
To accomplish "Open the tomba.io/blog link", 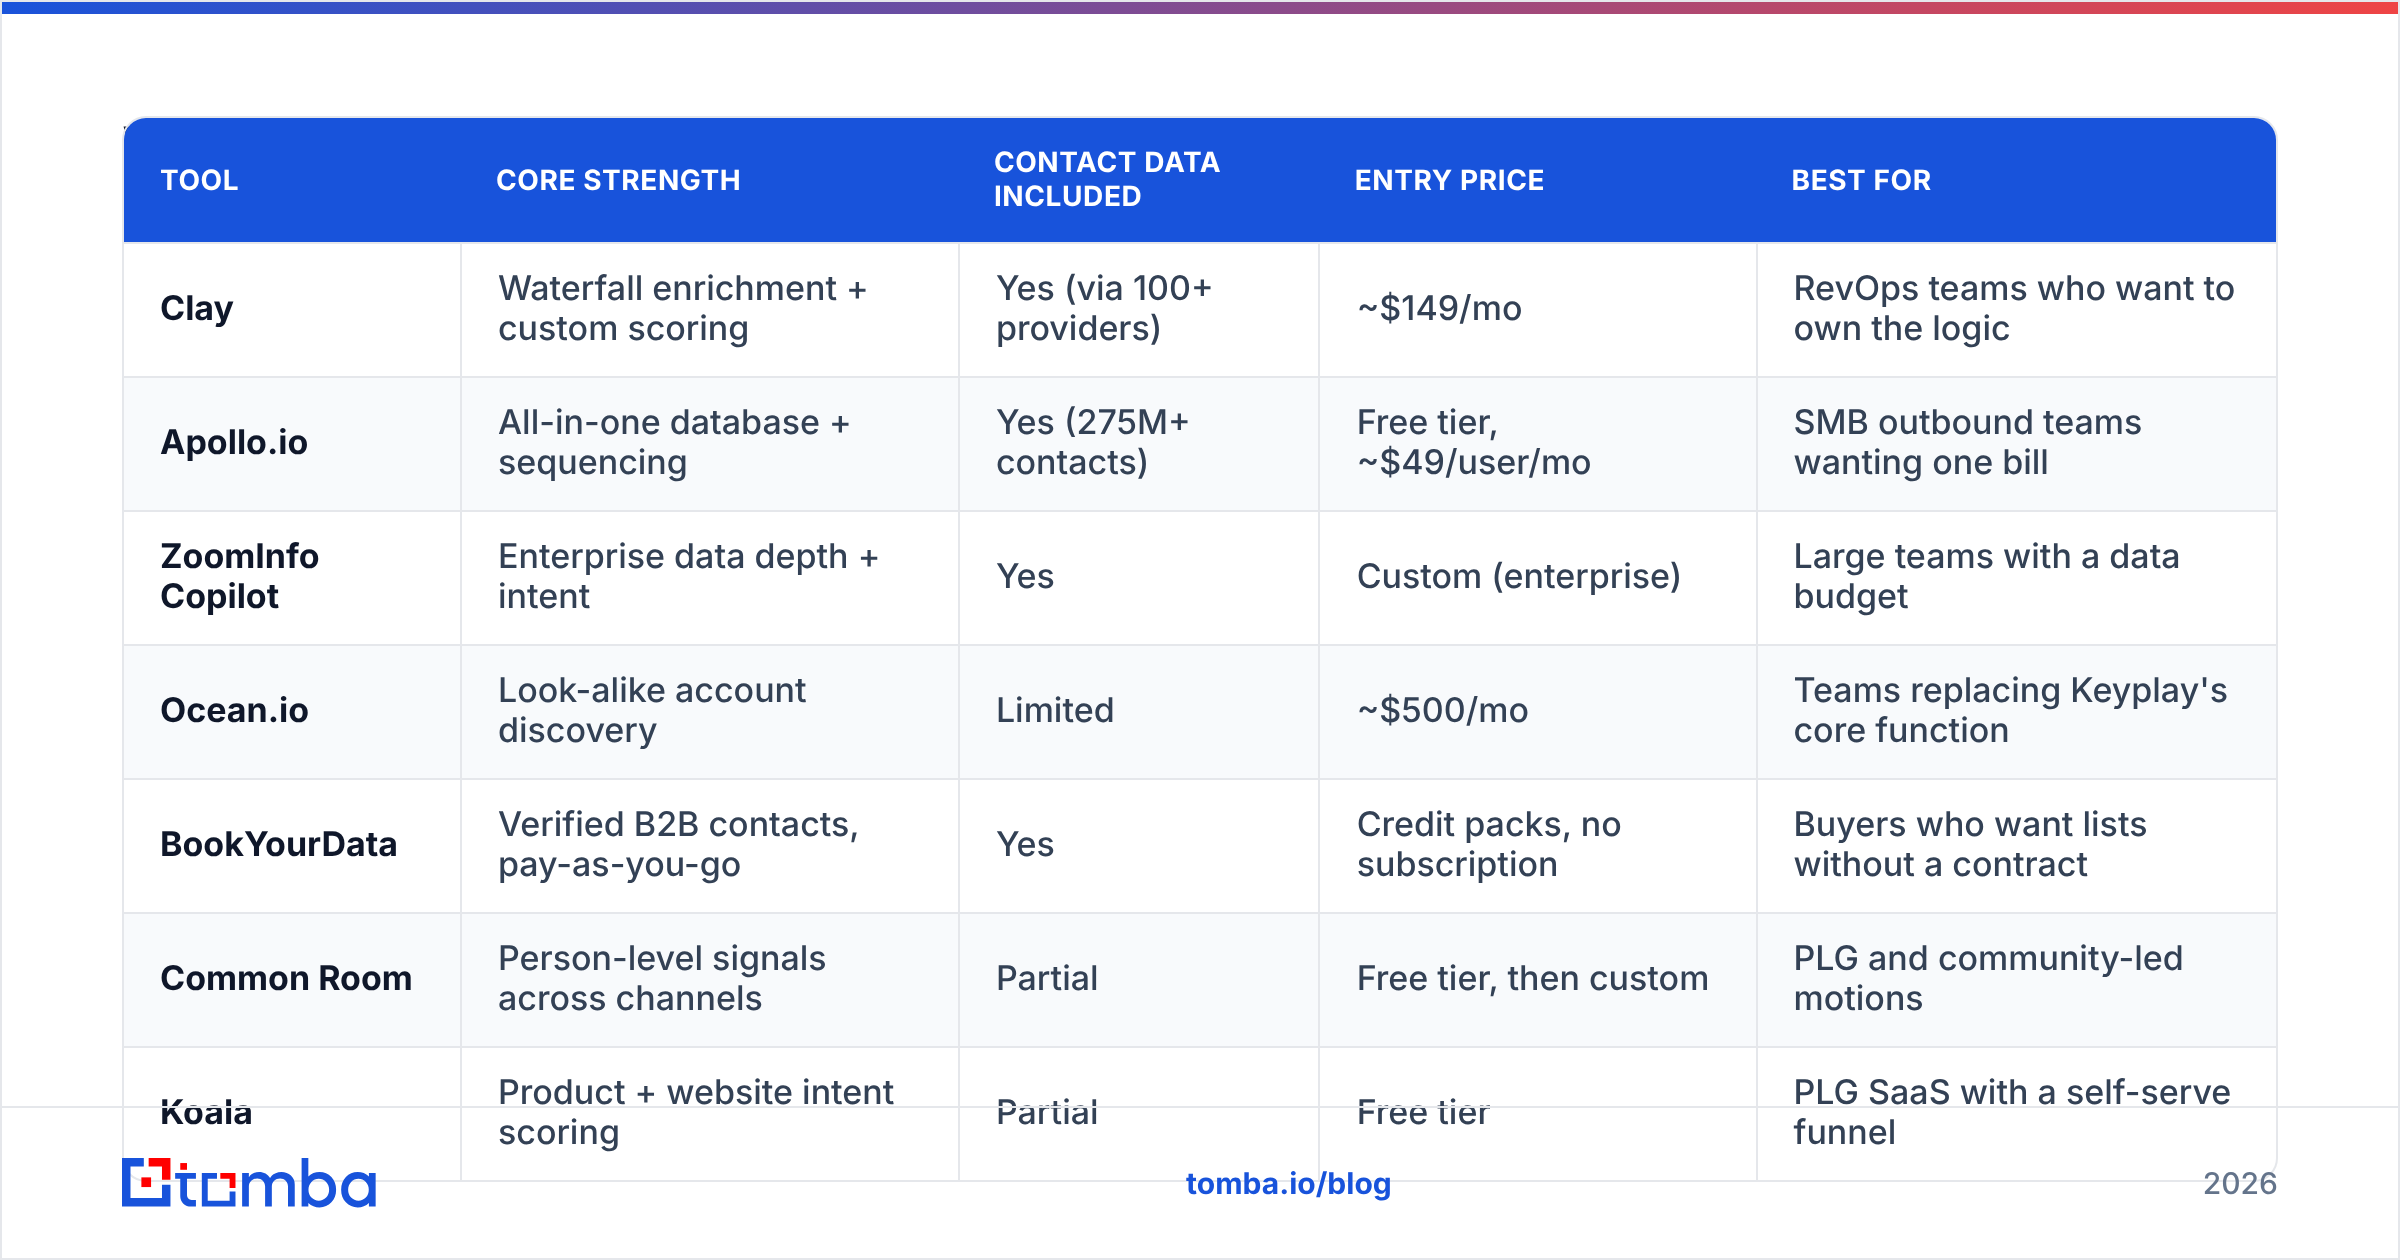I will point(1288,1184).
